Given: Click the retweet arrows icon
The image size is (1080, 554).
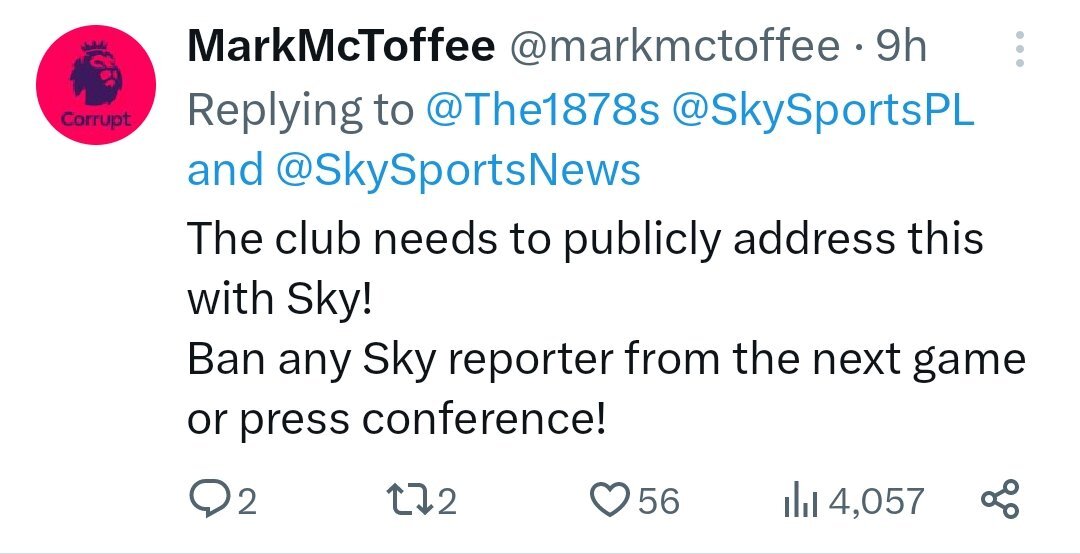Looking at the screenshot, I should pyautogui.click(x=410, y=500).
